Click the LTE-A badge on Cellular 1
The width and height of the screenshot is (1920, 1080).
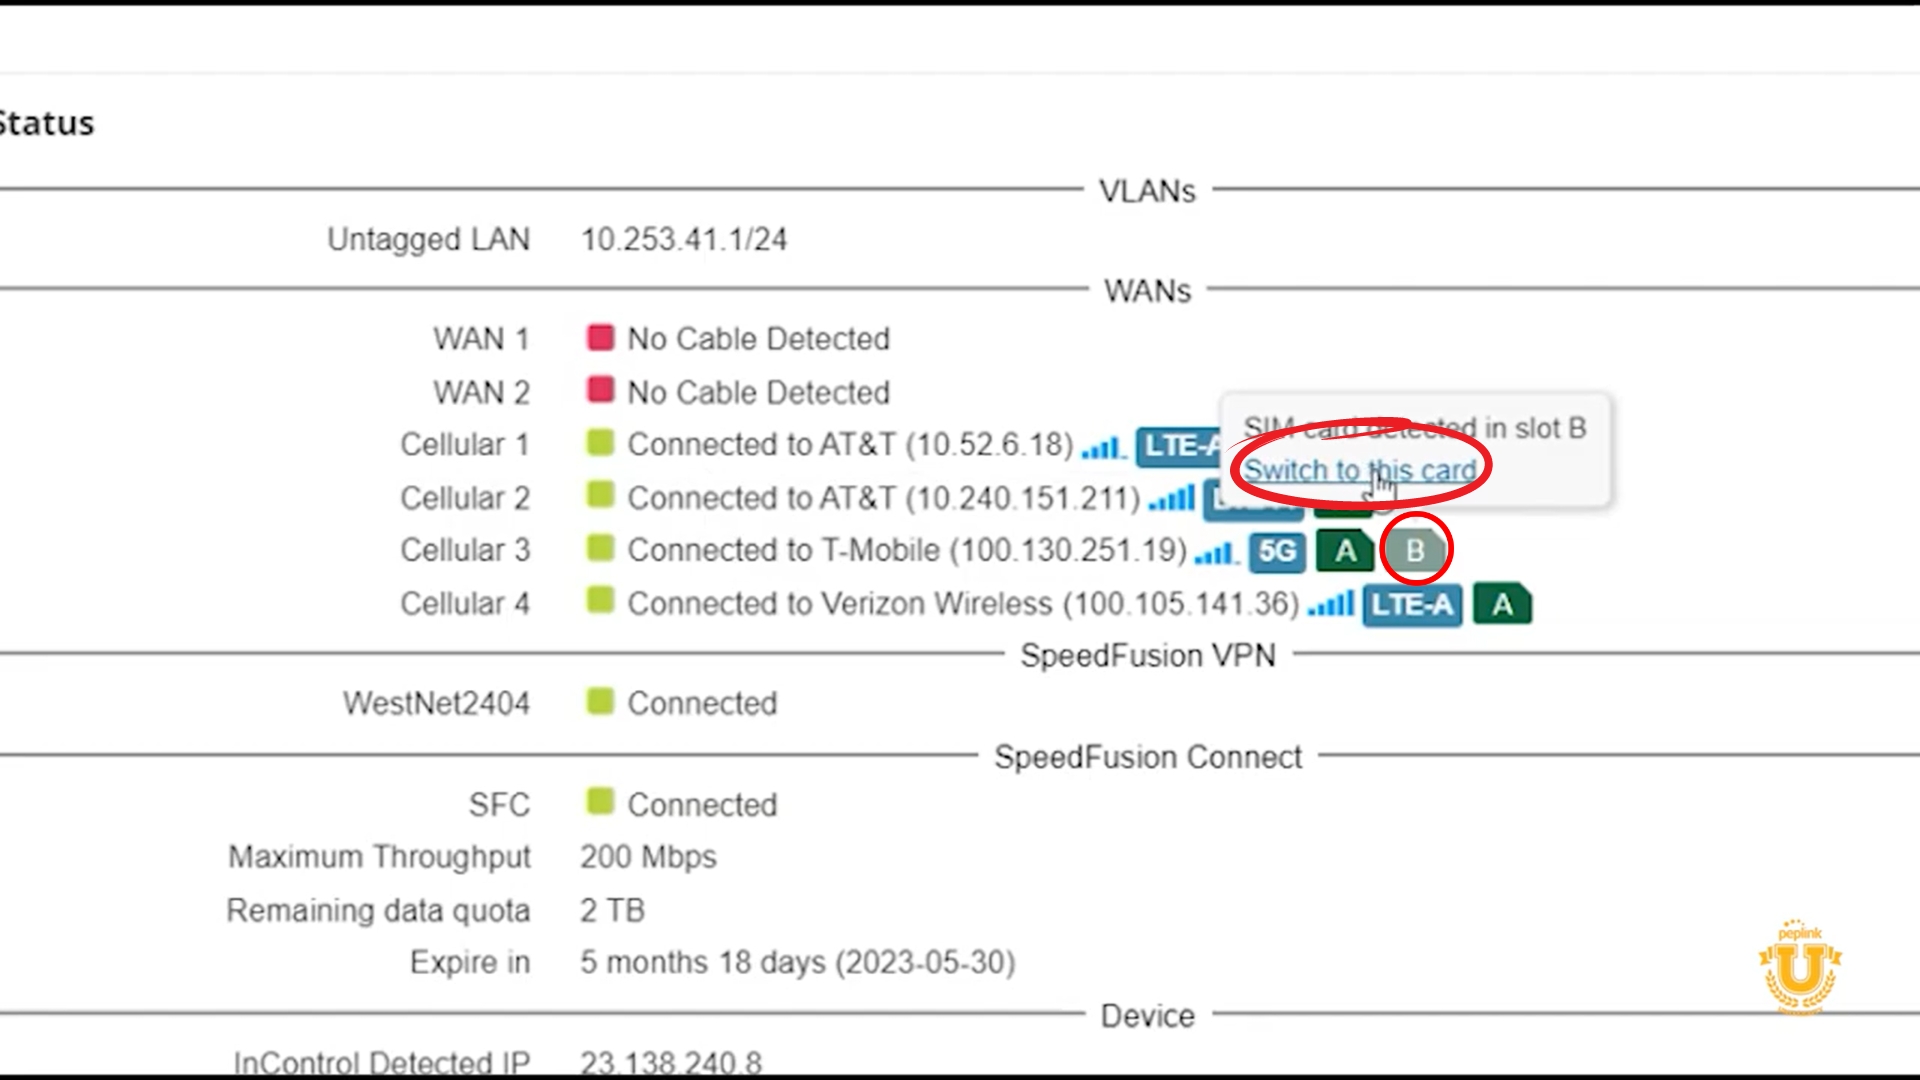click(1180, 447)
